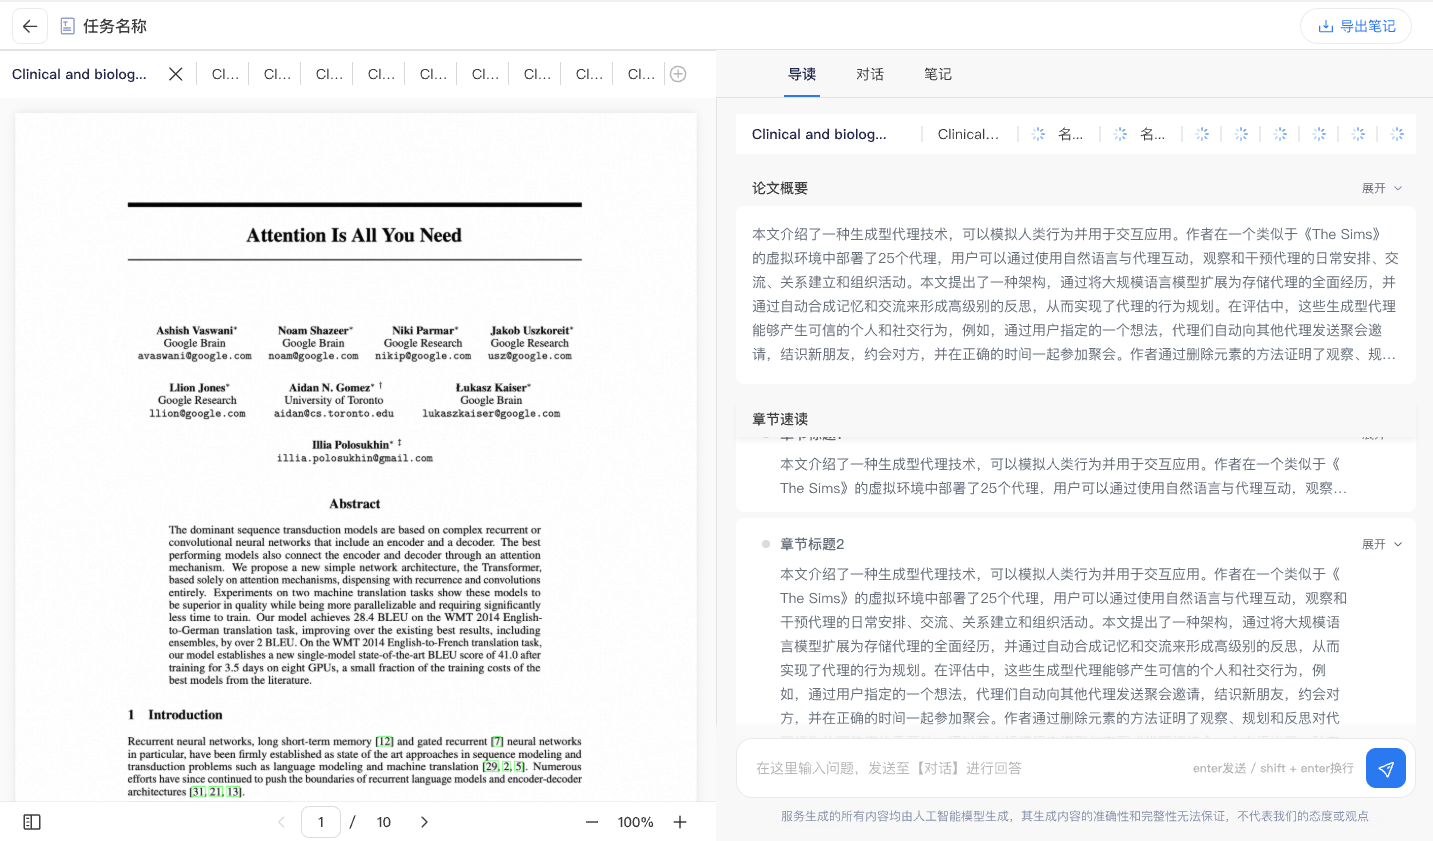Image resolution: width=1433 pixels, height=841 pixels.
Task: Click the Attention Is All You Need title
Action: pos(354,235)
